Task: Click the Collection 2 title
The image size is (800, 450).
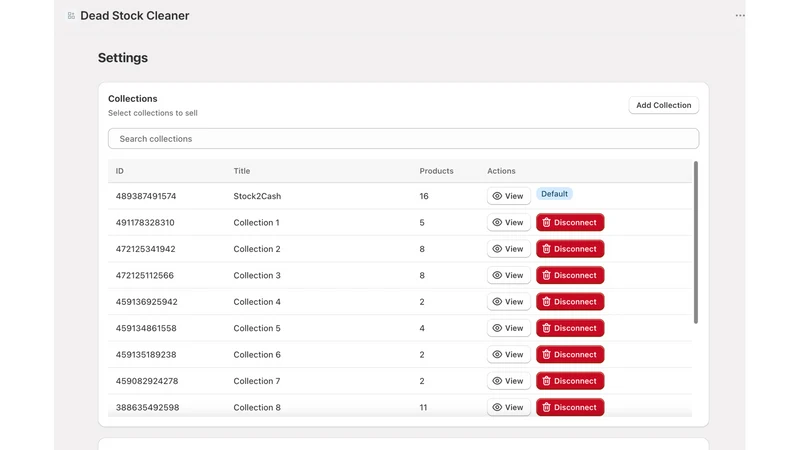Action: click(257, 249)
